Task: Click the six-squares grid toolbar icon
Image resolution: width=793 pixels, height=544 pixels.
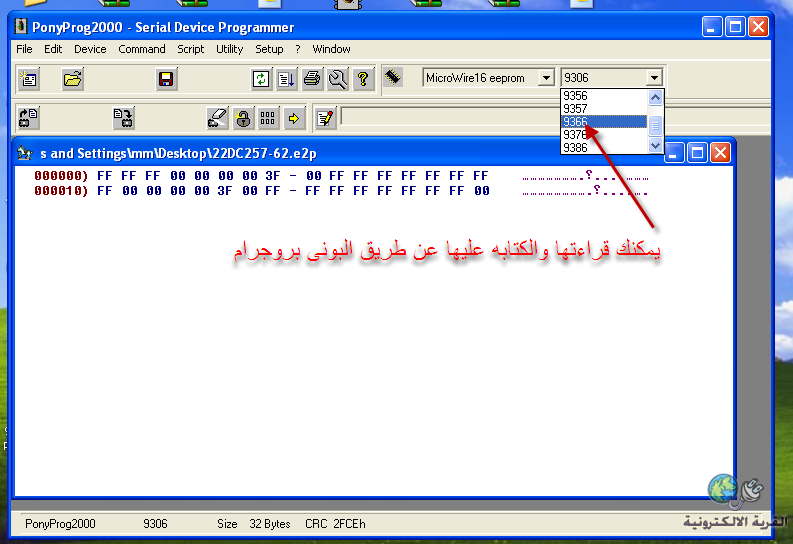Action: (x=268, y=118)
